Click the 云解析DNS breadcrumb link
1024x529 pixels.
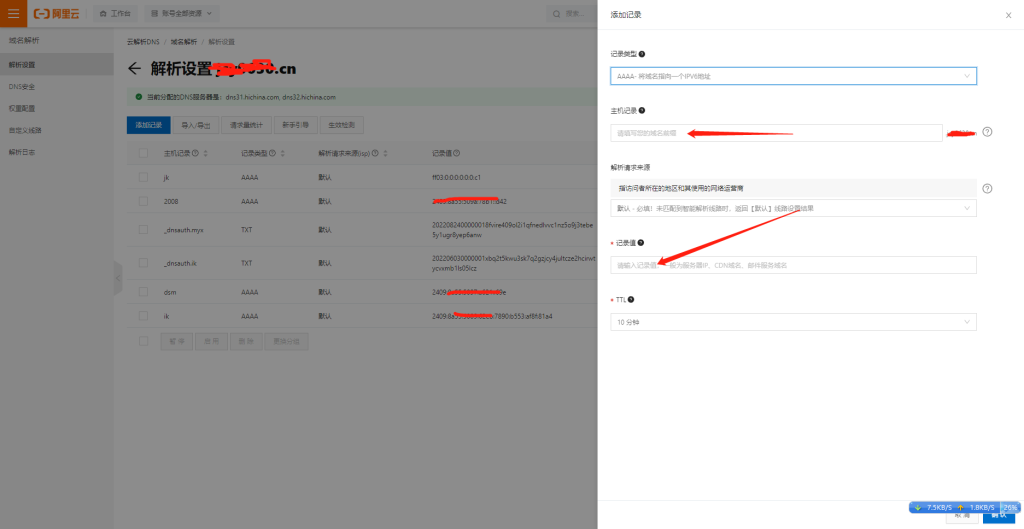coord(143,42)
